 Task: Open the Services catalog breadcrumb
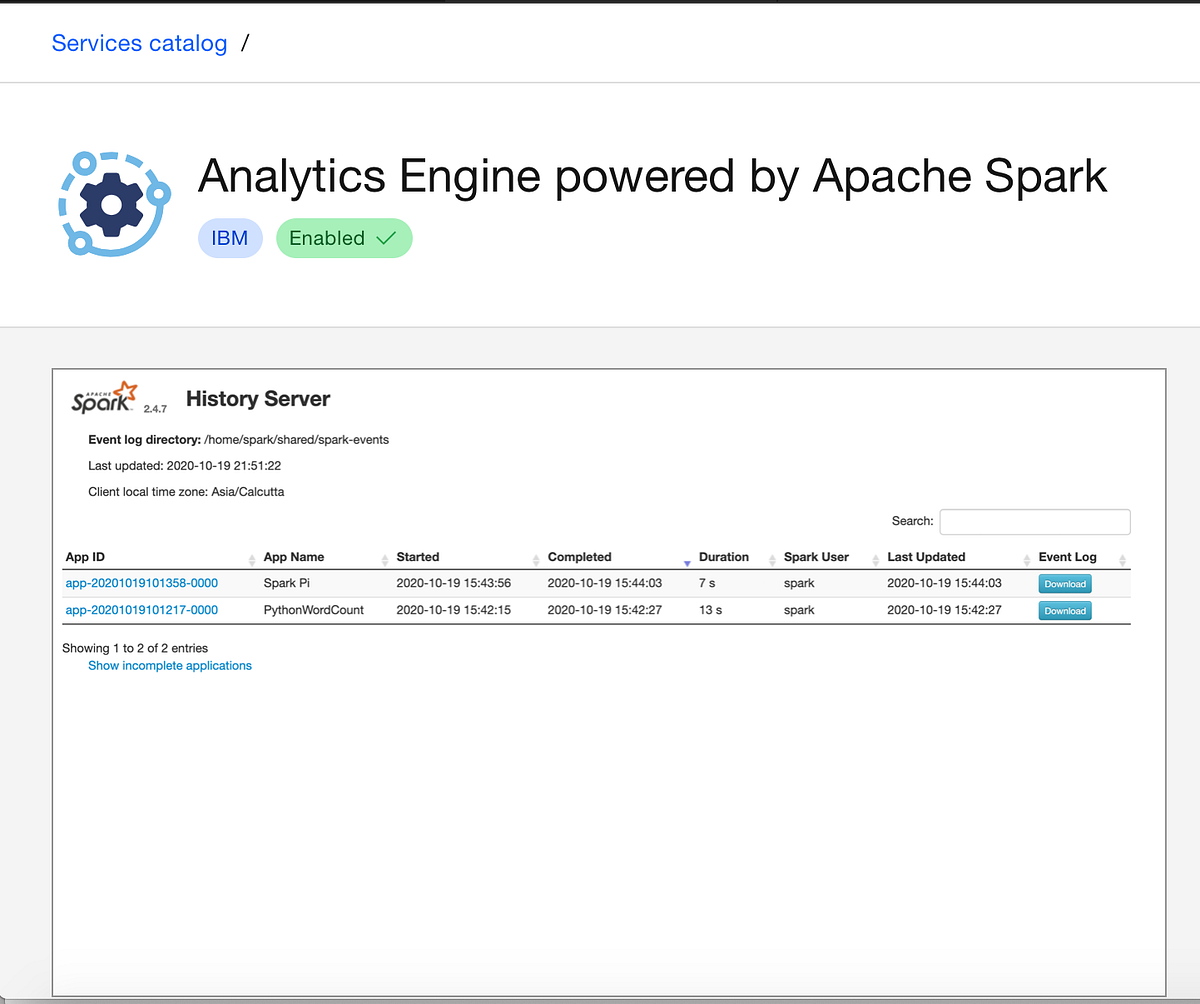coord(139,43)
